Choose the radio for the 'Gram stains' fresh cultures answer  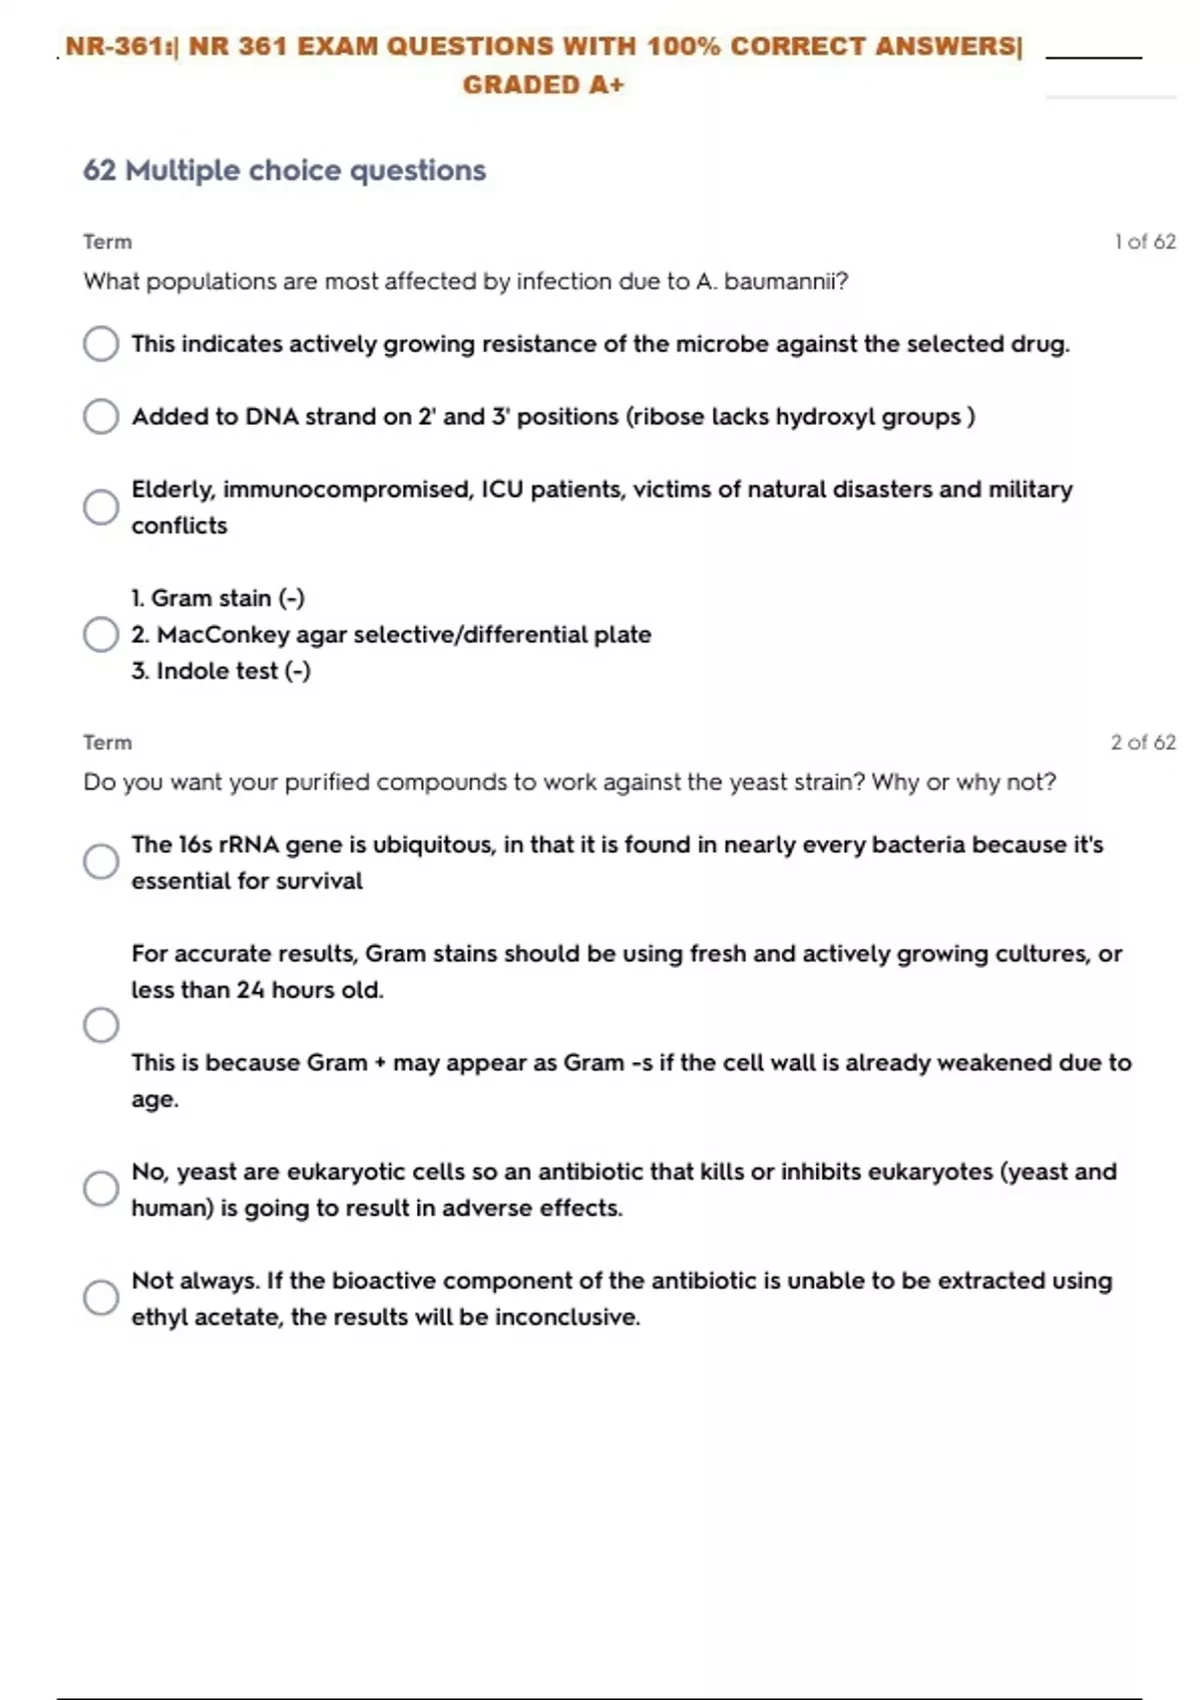click(101, 1025)
